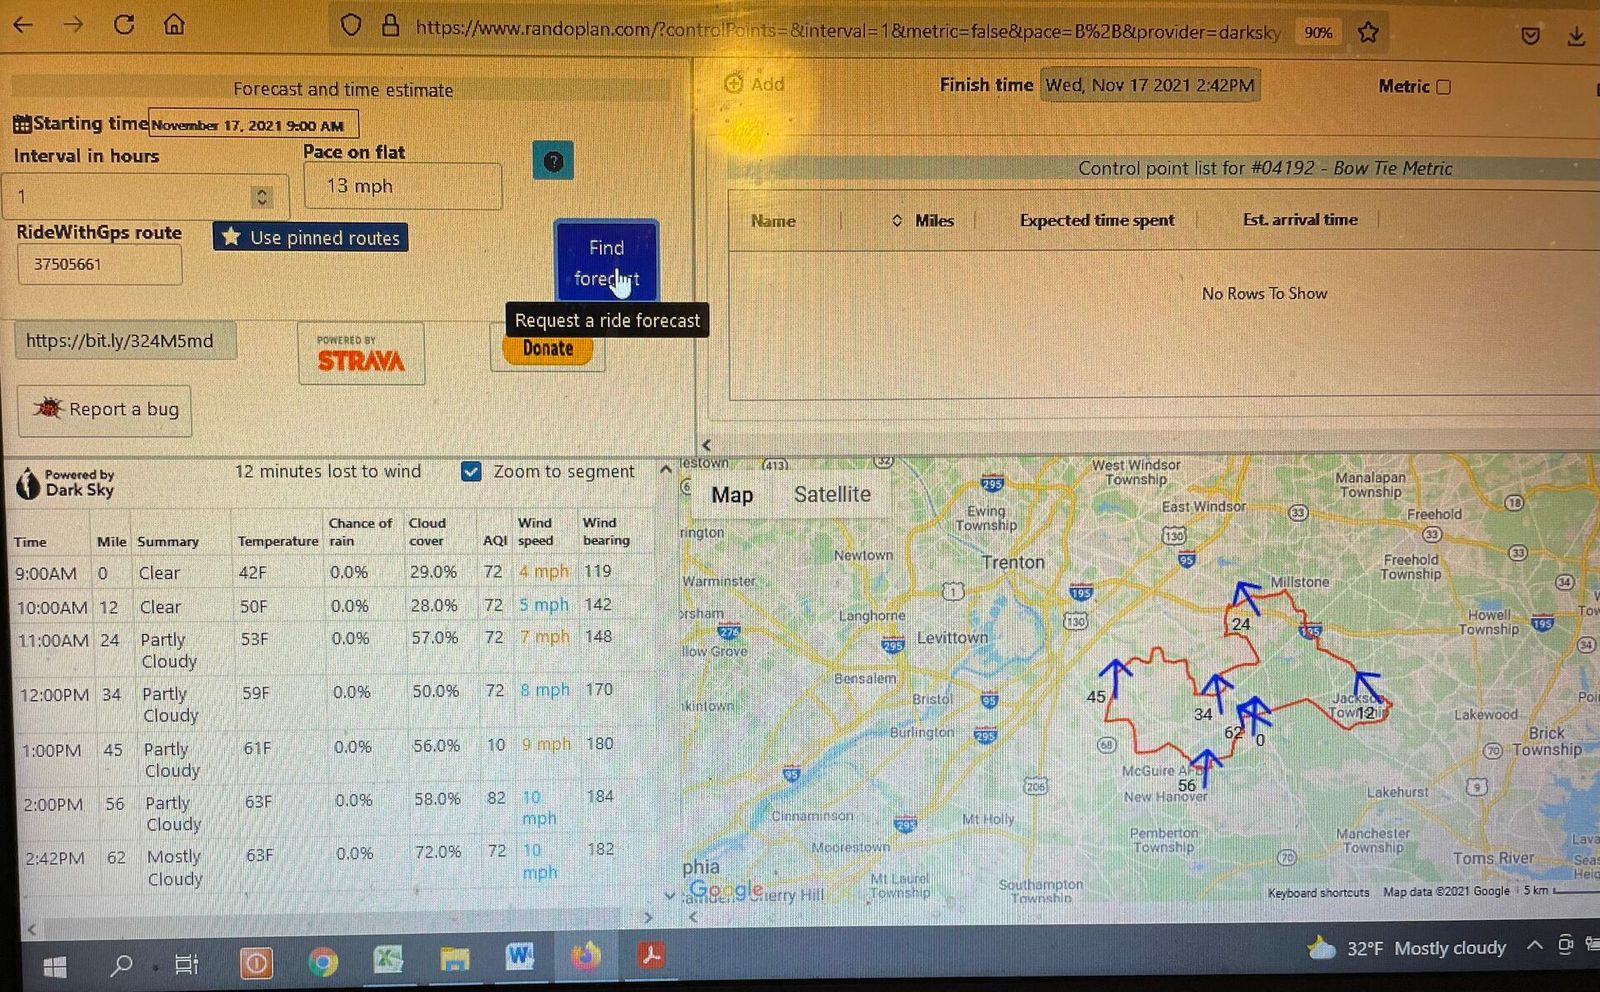Collapse the forecast table with the up chevron
The height and width of the screenshot is (992, 1600).
(x=665, y=469)
